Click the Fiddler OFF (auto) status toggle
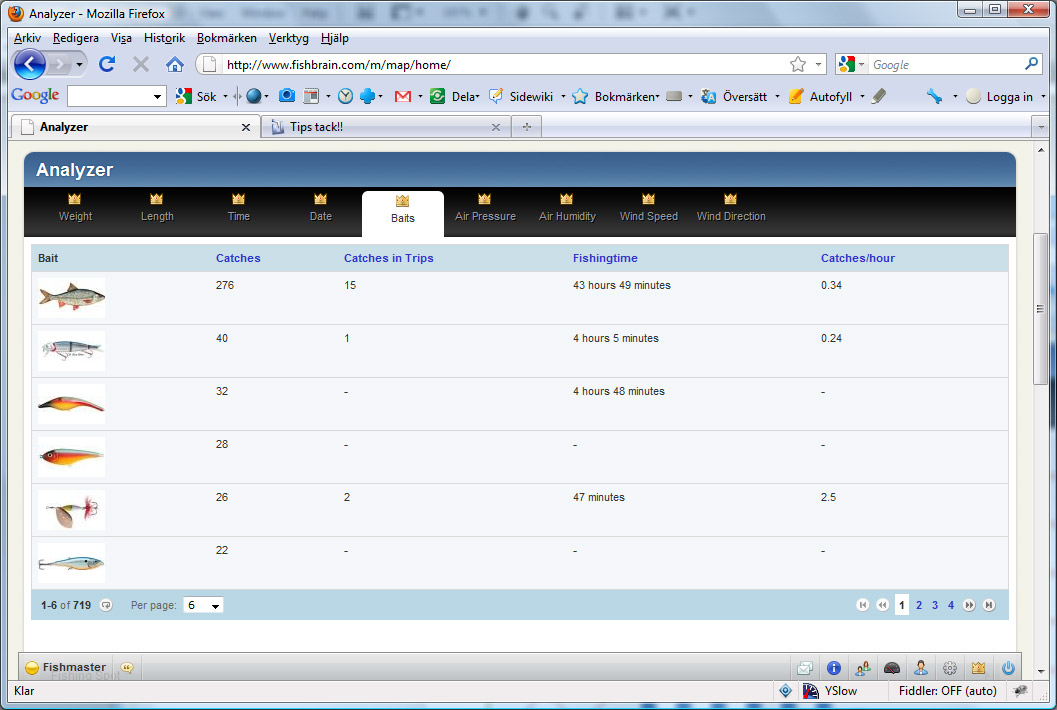1057x710 pixels. (x=947, y=691)
